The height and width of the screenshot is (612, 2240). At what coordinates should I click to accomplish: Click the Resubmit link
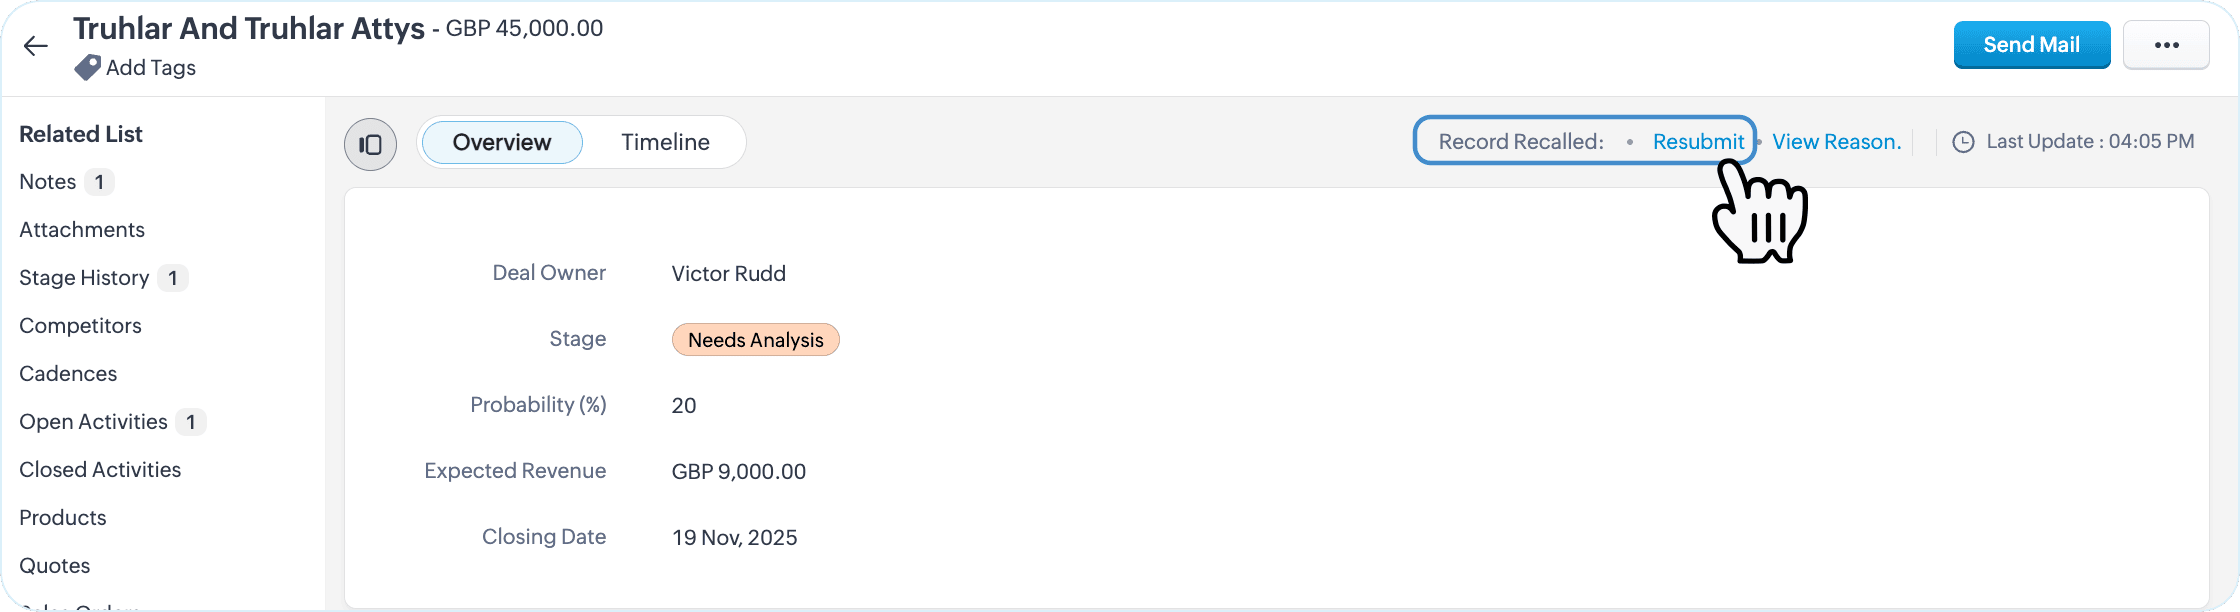[x=1698, y=142]
